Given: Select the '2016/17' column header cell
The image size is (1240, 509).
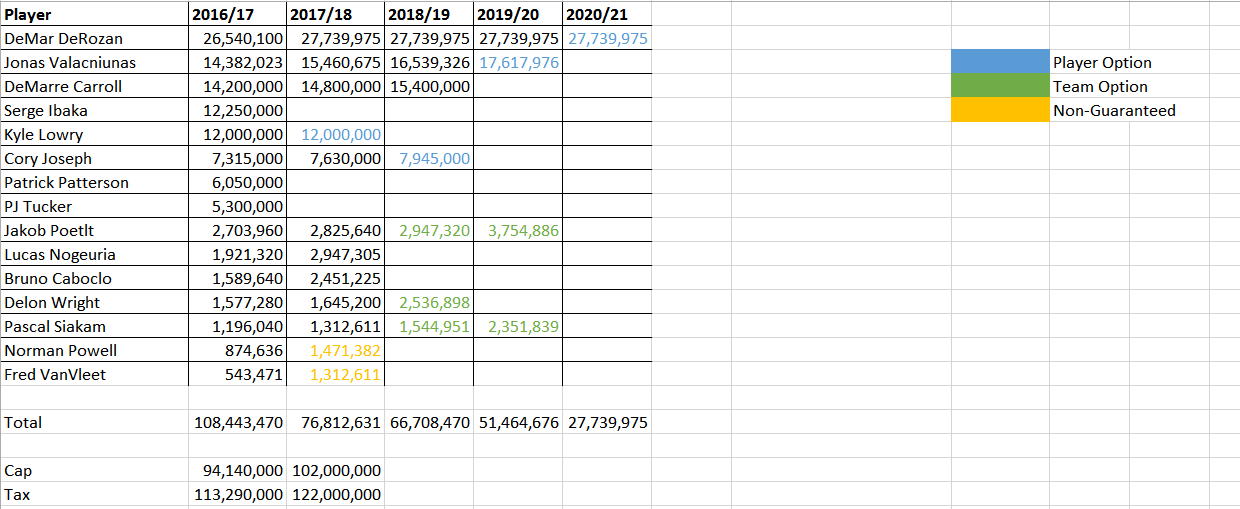Looking at the screenshot, I should pyautogui.click(x=237, y=14).
